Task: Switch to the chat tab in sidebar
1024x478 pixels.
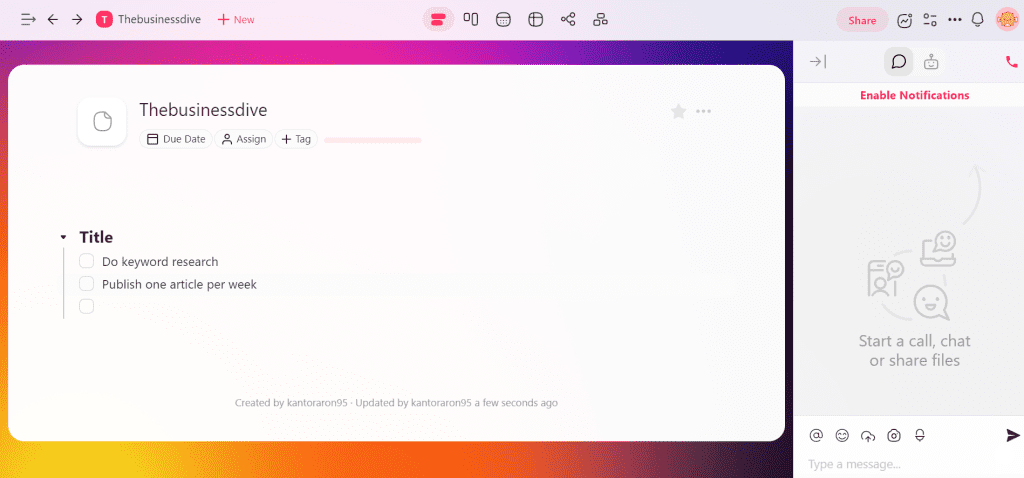Action: [898, 62]
